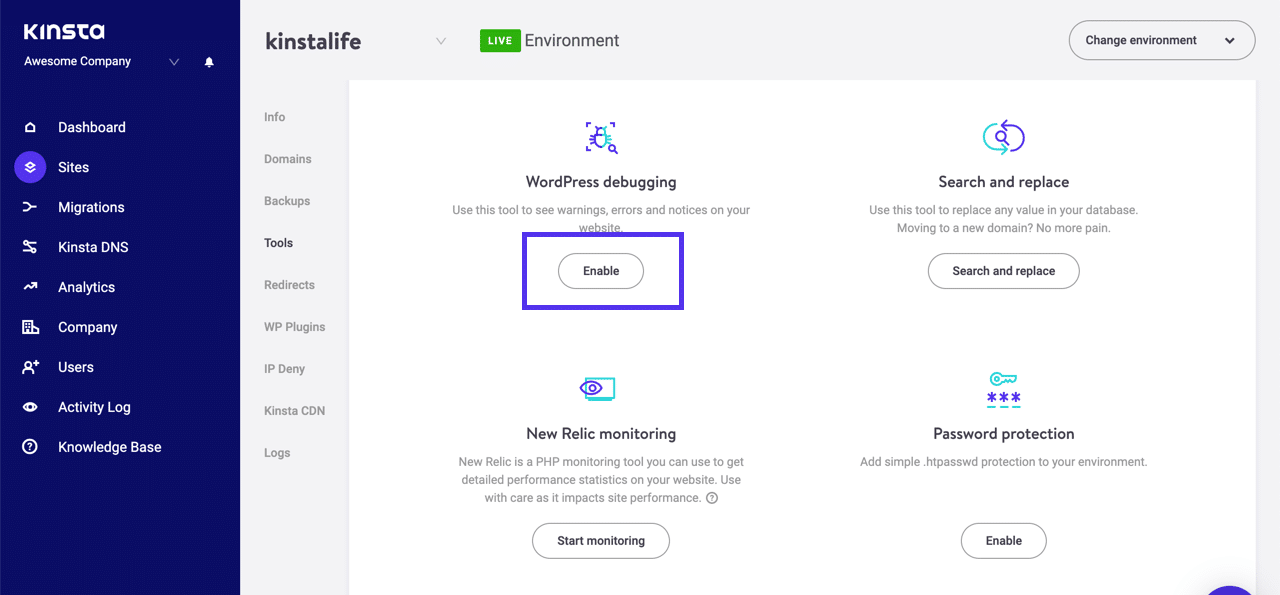Viewport: 1280px width, 595px height.
Task: Open Kinsta DNS from the sidebar
Action: pyautogui.click(x=32, y=247)
